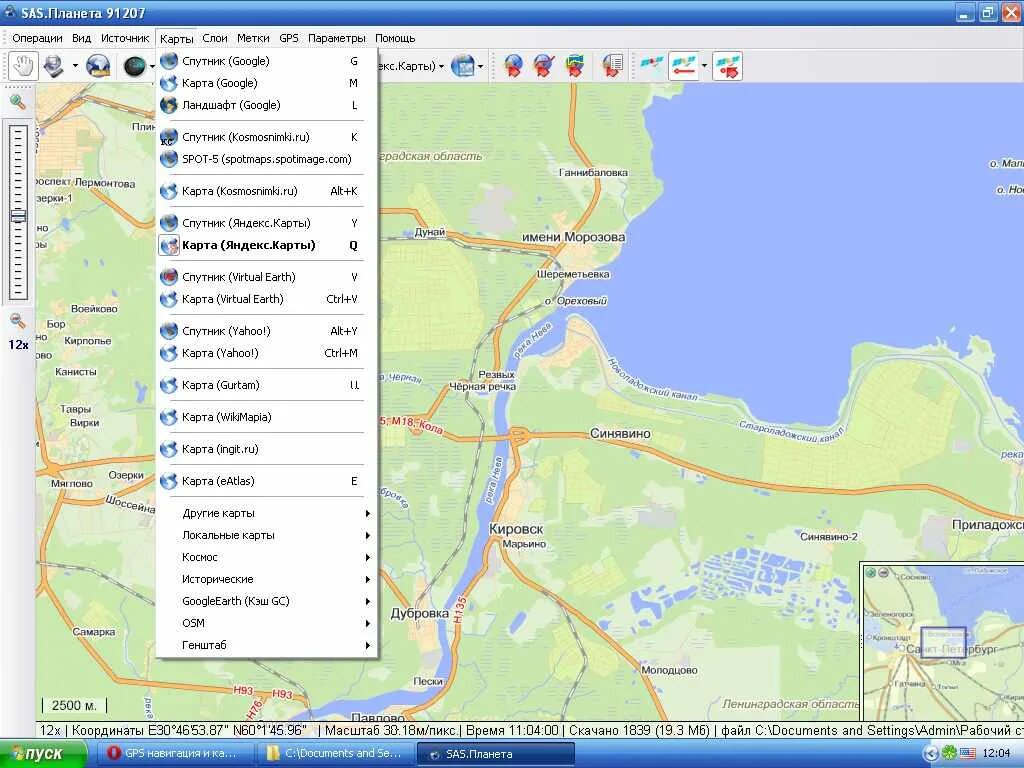The height and width of the screenshot is (768, 1024).
Task: Open the Пуск start button
Action: point(43,754)
